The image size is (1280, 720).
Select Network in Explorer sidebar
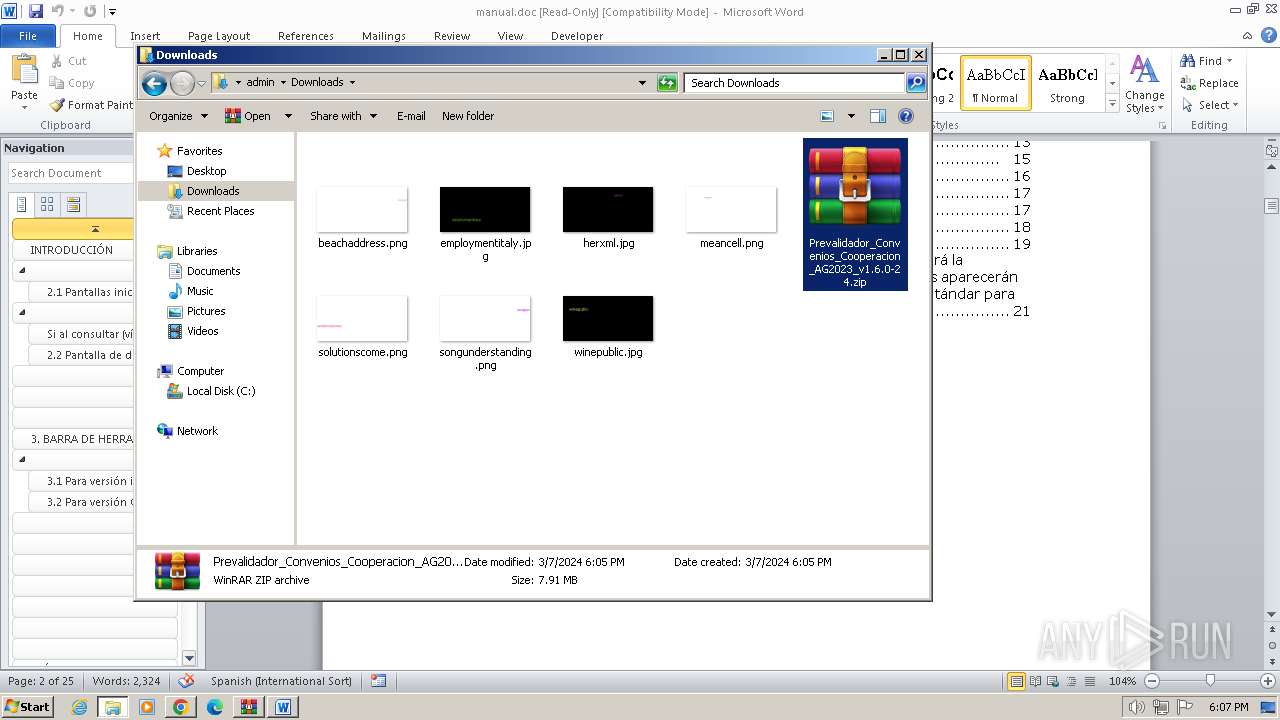point(197,431)
